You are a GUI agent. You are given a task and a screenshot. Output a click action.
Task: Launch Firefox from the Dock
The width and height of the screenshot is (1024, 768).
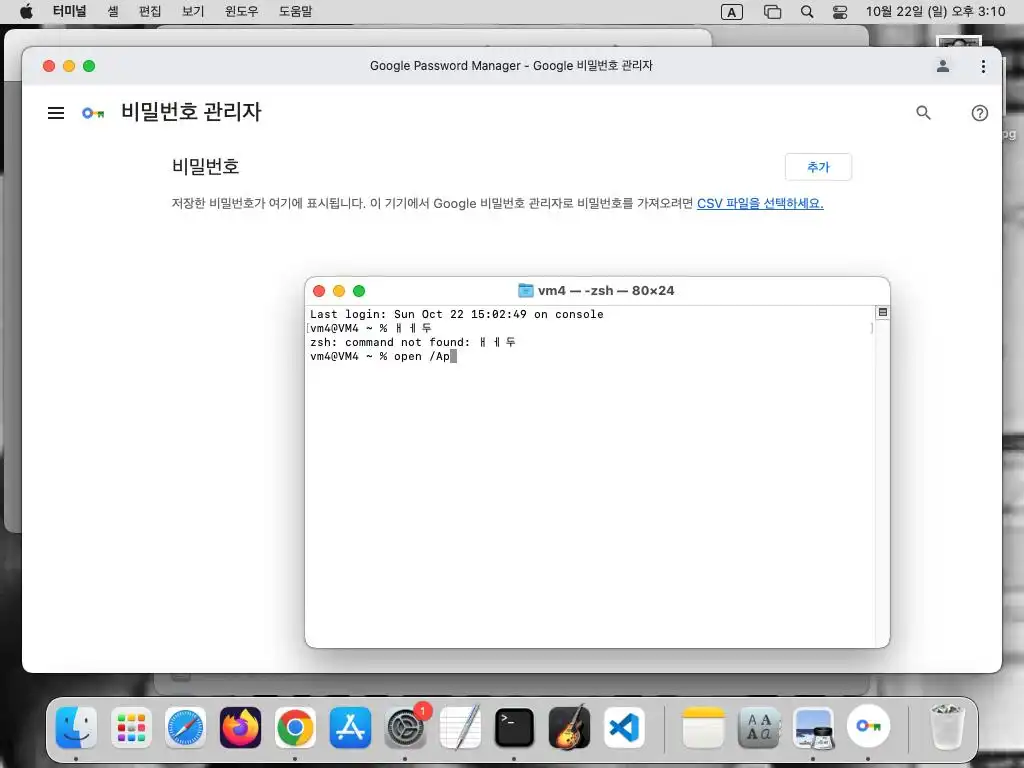[x=240, y=727]
